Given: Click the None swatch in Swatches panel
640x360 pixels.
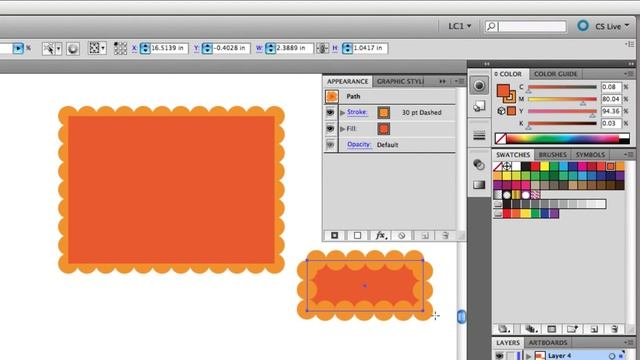Looking at the screenshot, I should tap(498, 166).
